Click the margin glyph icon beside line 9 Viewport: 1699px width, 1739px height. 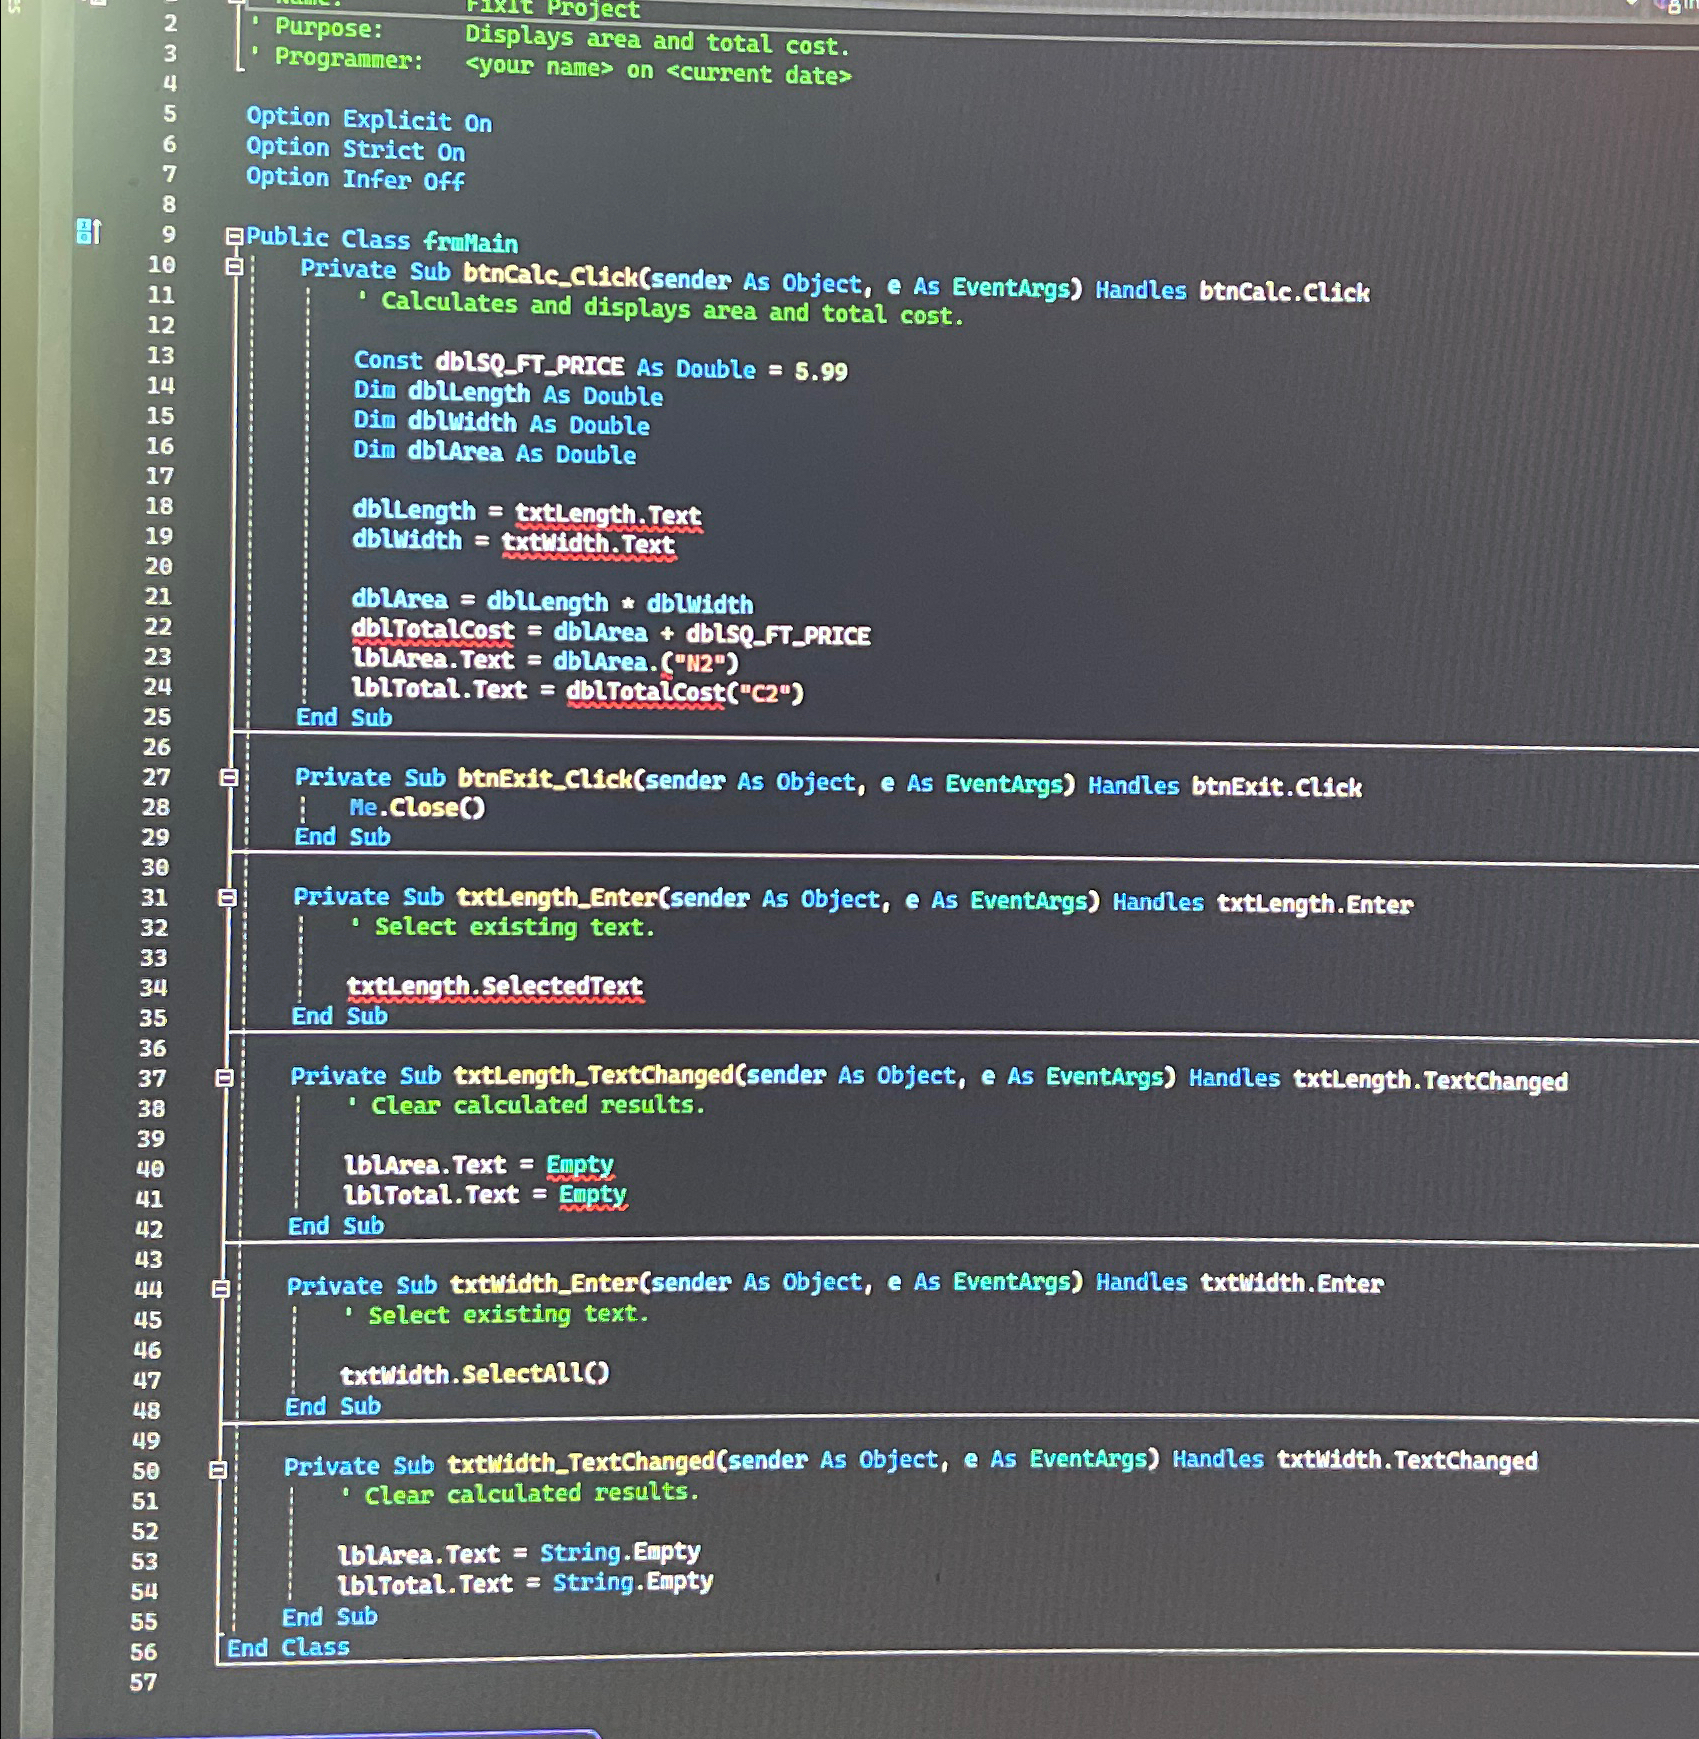click(x=89, y=232)
